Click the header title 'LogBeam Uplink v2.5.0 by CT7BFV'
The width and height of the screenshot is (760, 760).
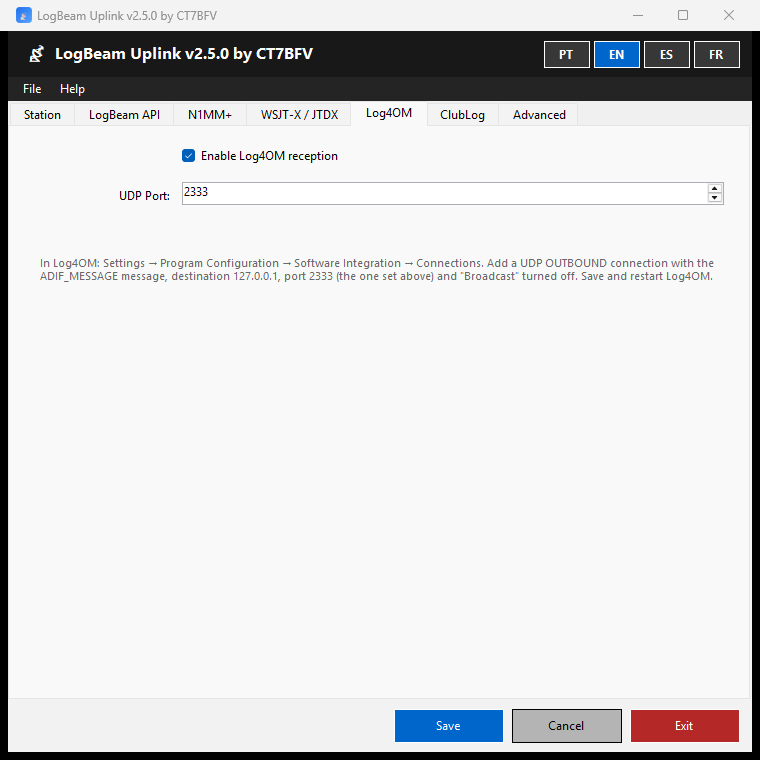[x=184, y=54]
